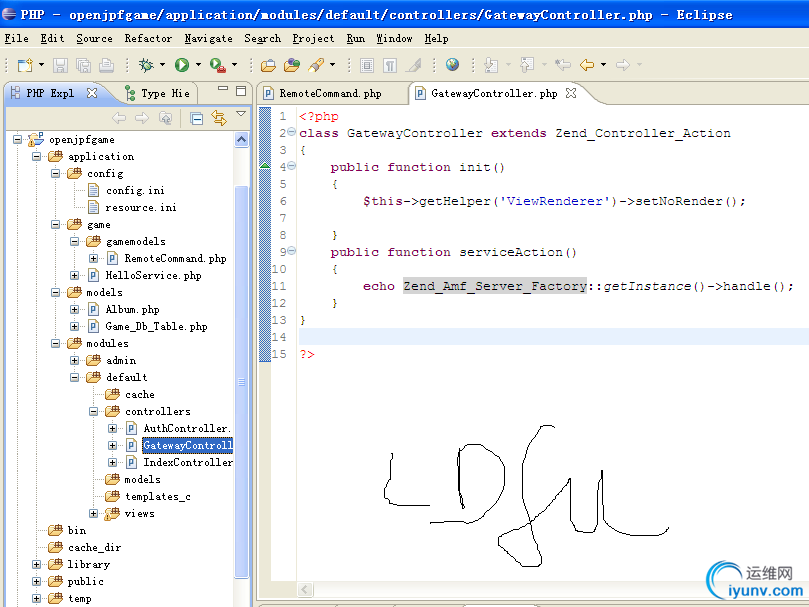Click the override marker at line 4

[265, 166]
